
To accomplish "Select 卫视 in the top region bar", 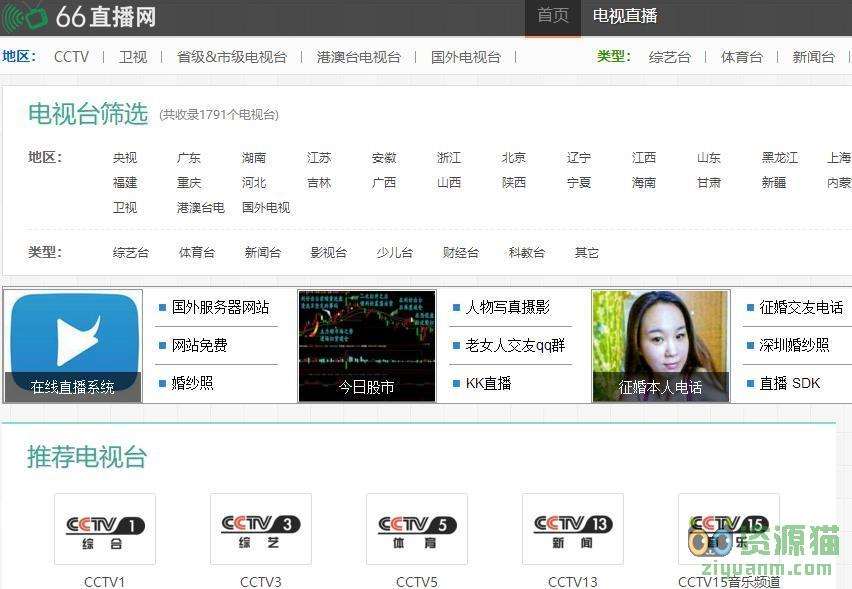I will click(133, 57).
